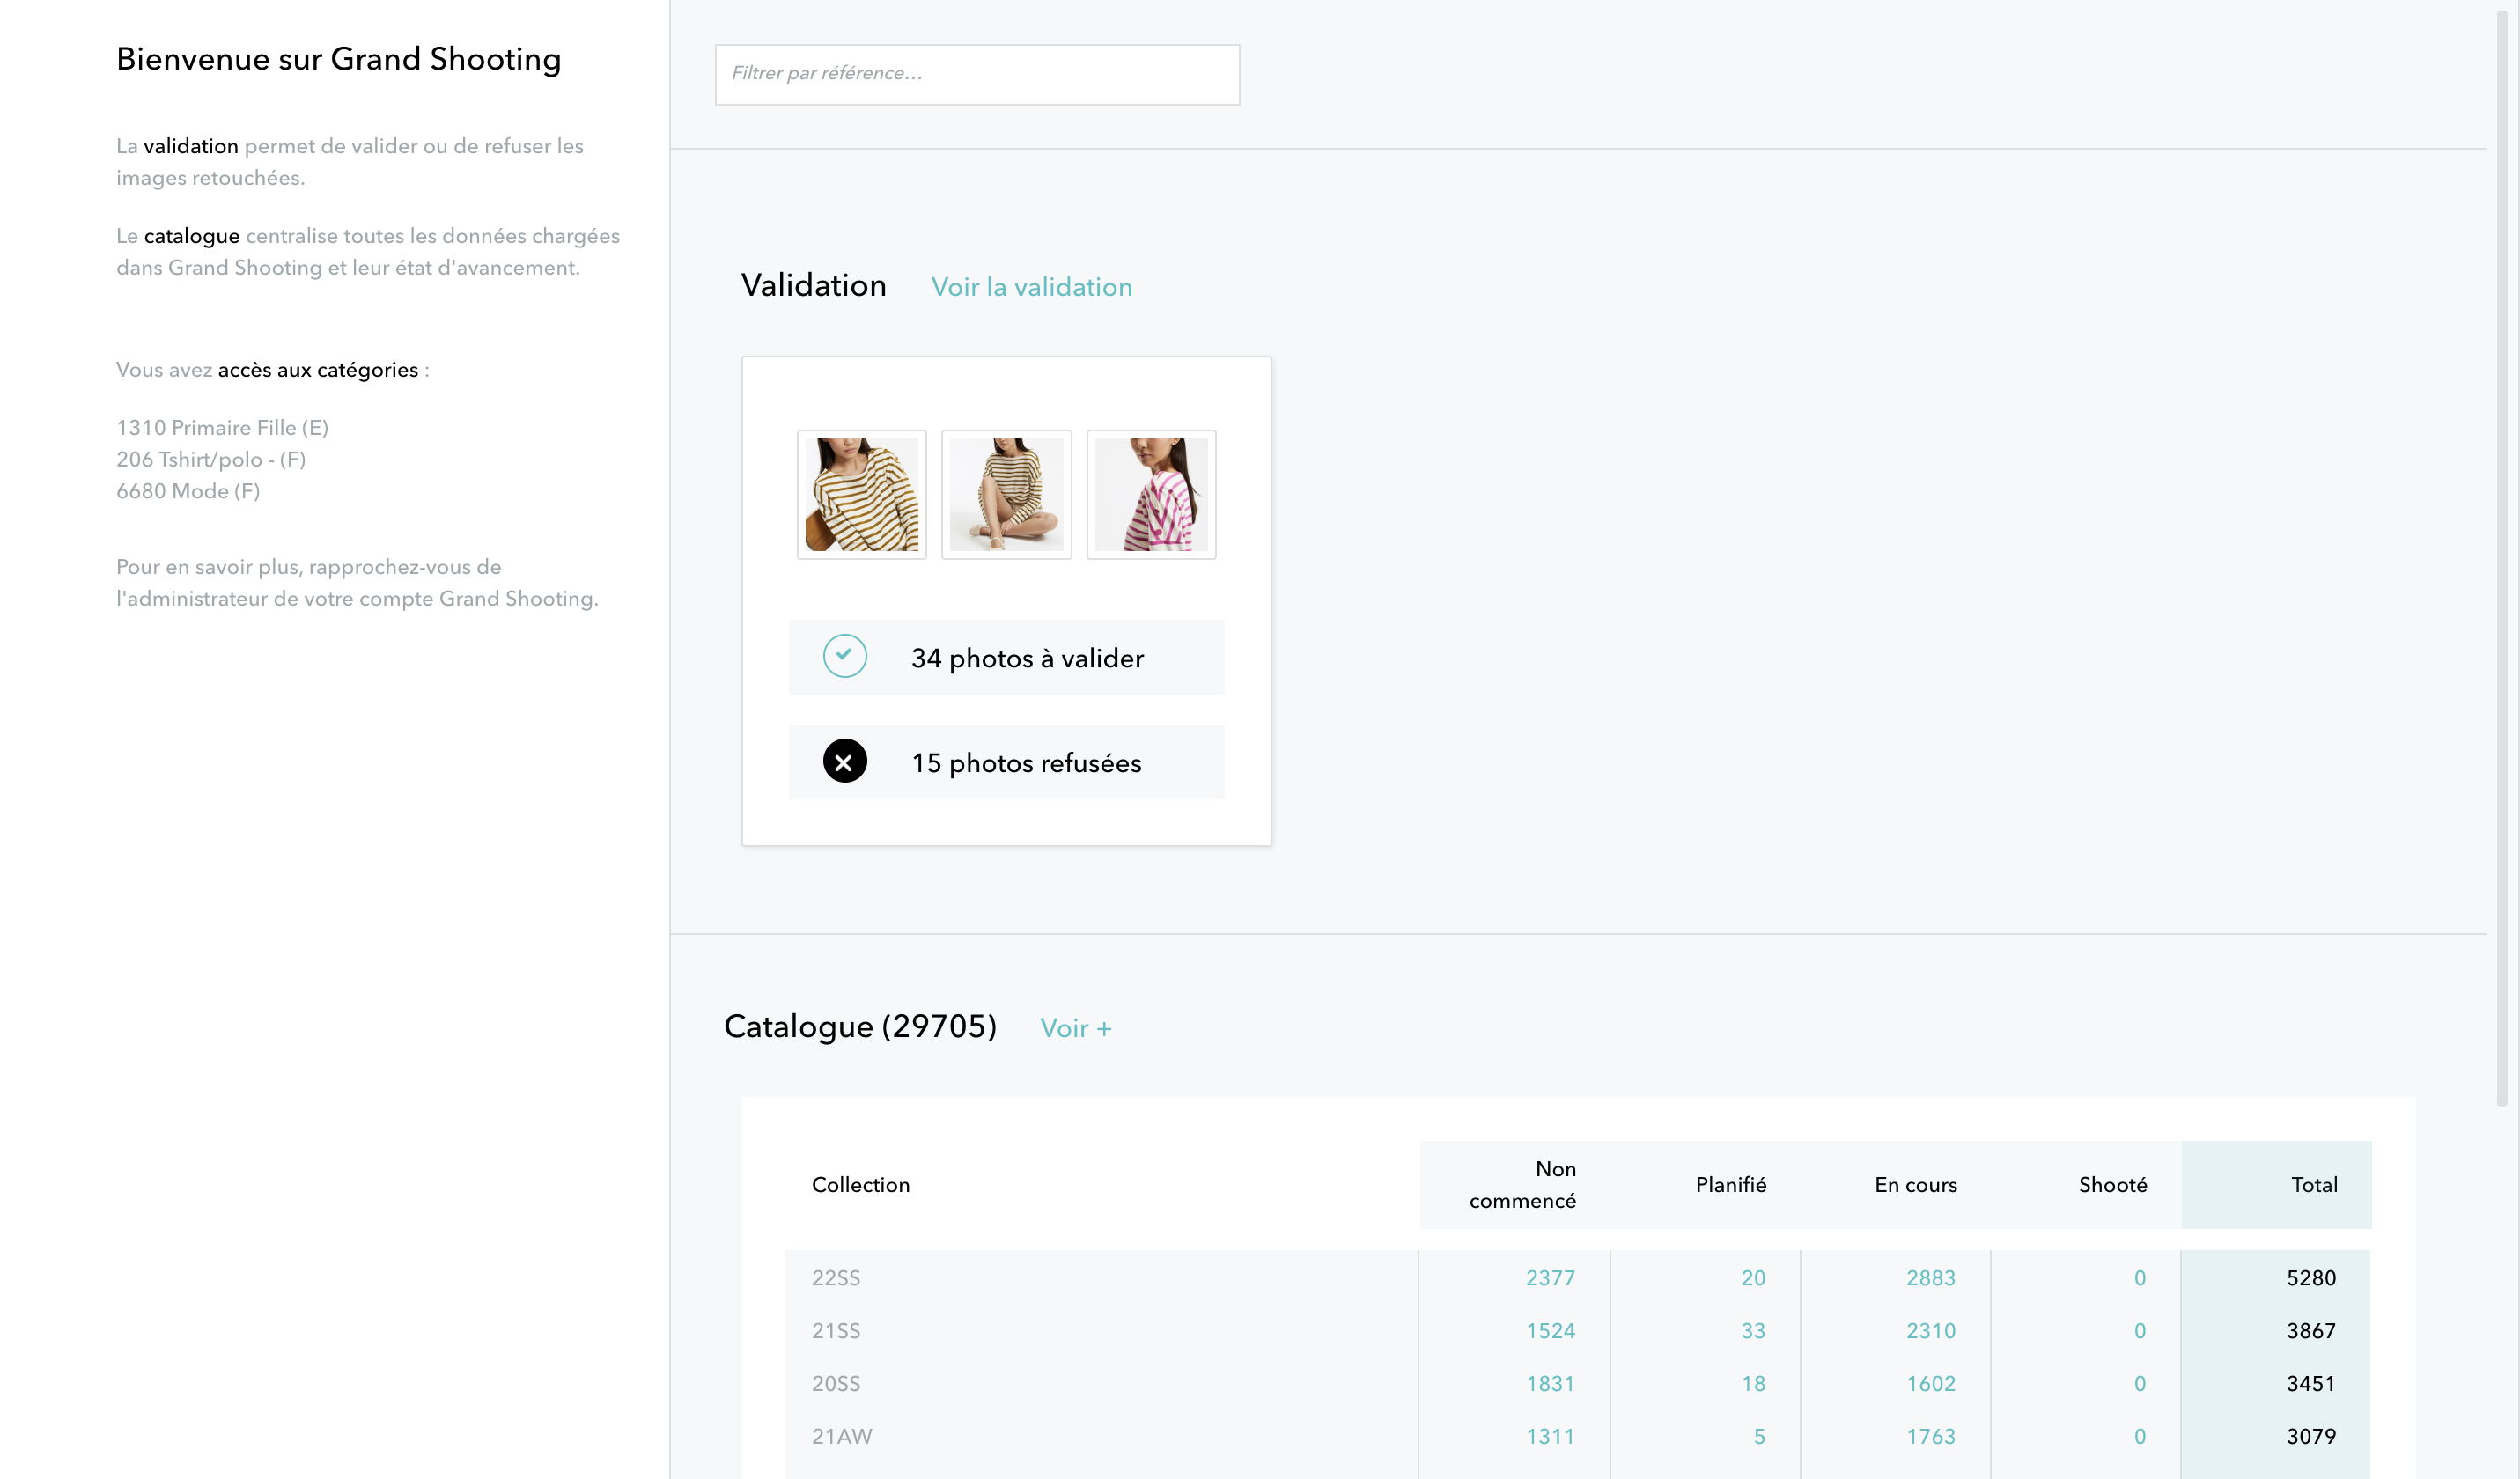The image size is (2520, 1479).
Task: Click Shooté value 0 for 22SS
Action: pyautogui.click(x=2139, y=1277)
